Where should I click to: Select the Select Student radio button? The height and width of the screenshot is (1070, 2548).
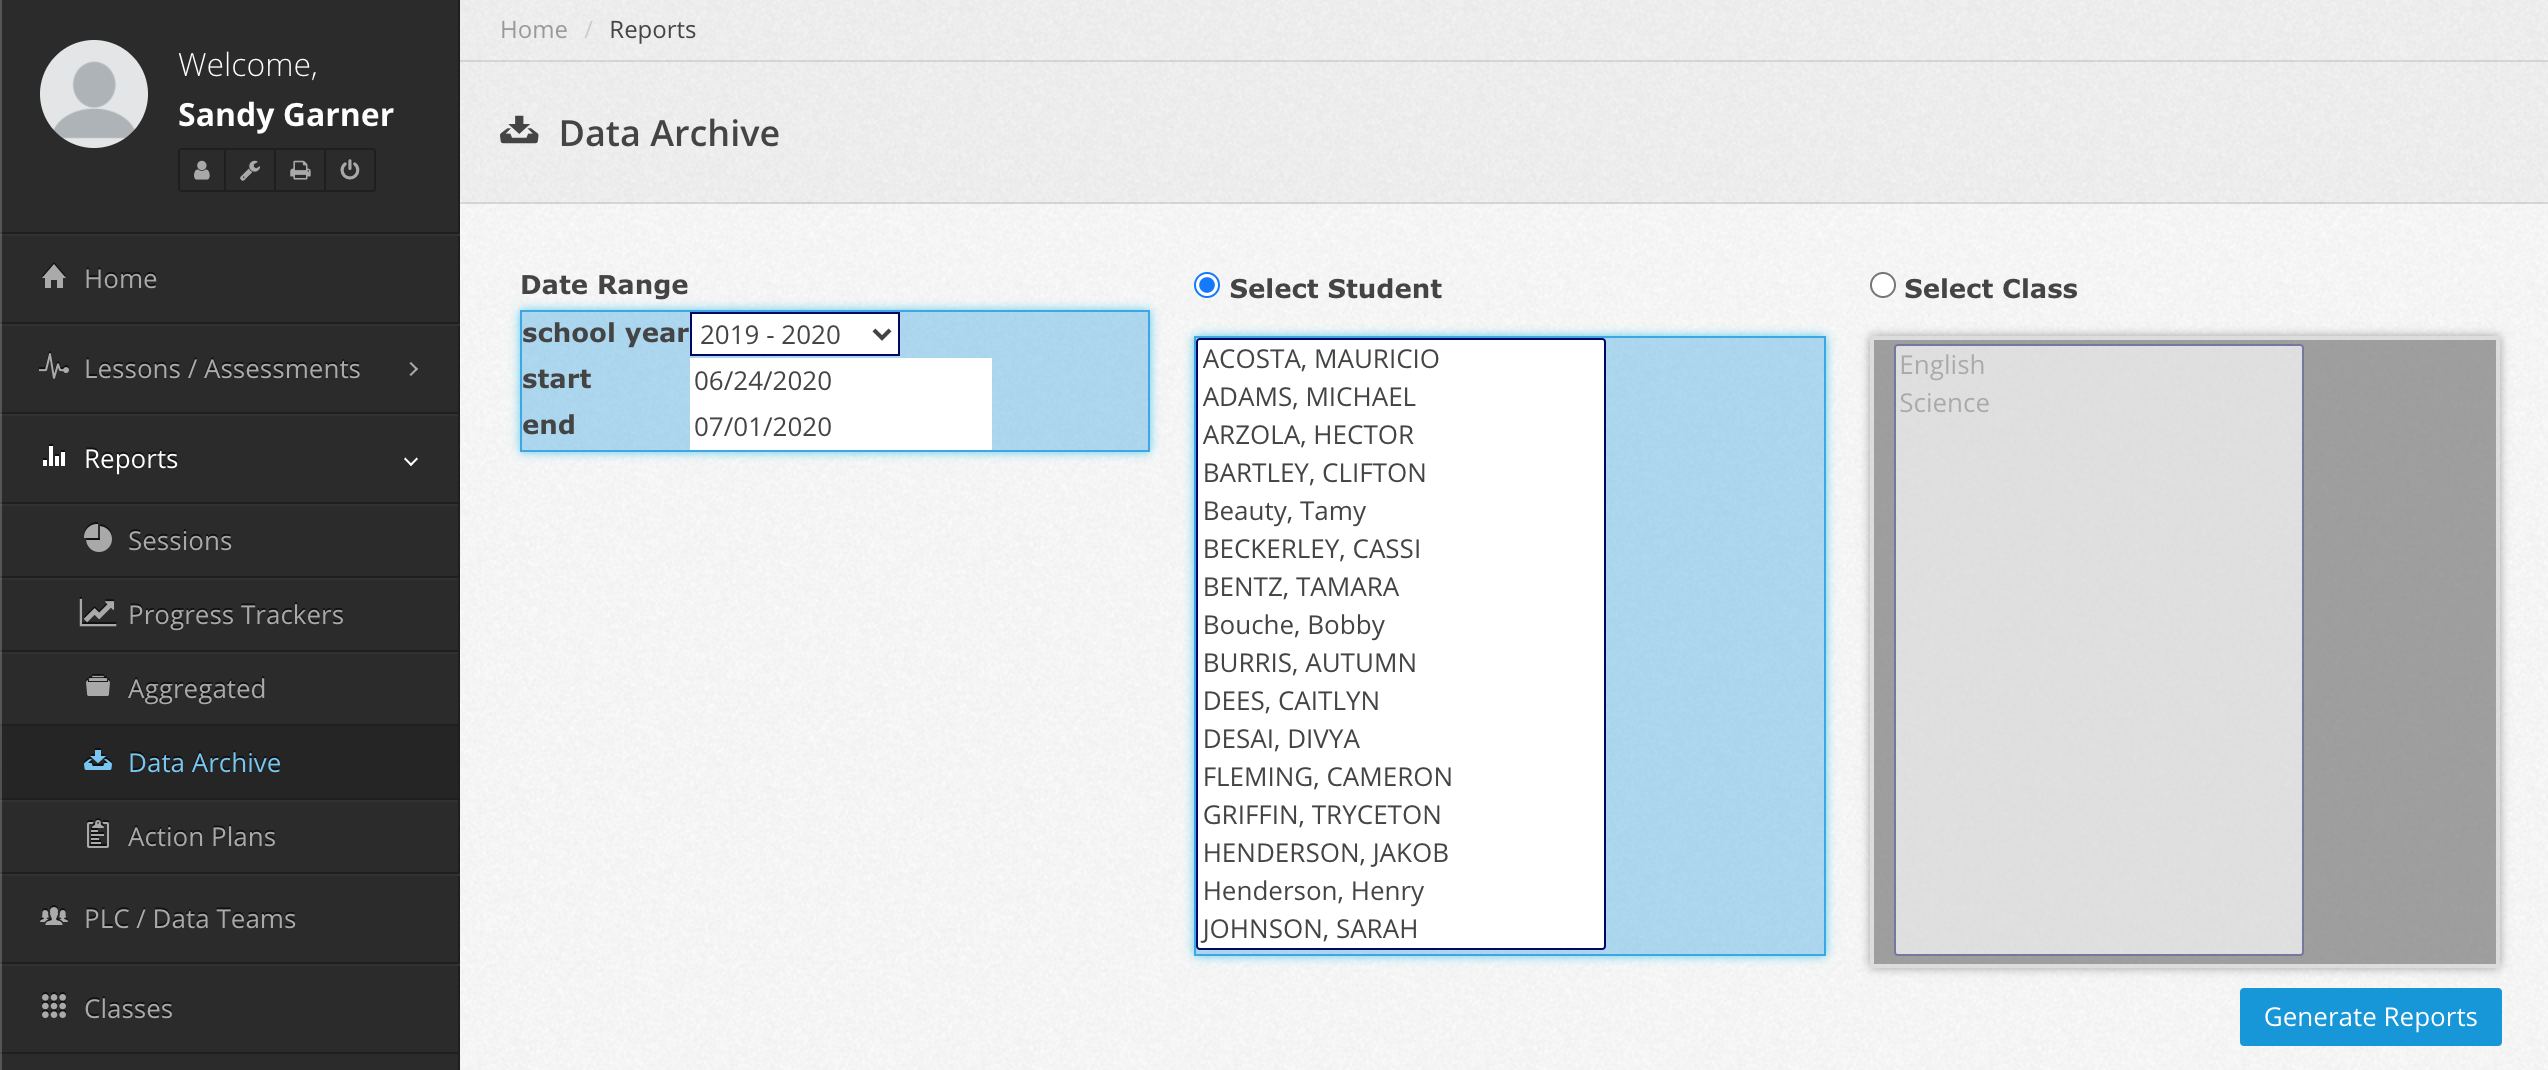coord(1207,286)
